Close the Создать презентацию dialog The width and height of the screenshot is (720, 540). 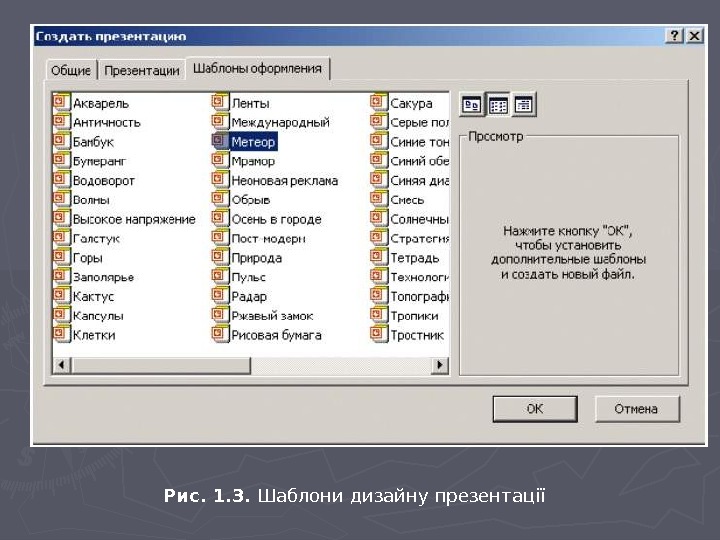695,36
